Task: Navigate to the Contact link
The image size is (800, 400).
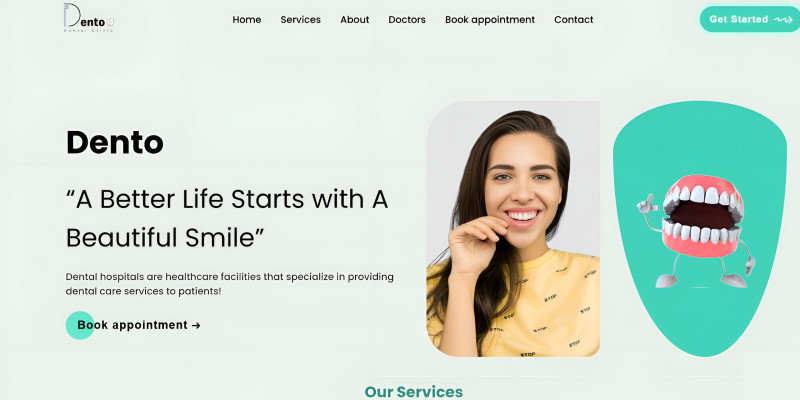Action: click(x=573, y=20)
